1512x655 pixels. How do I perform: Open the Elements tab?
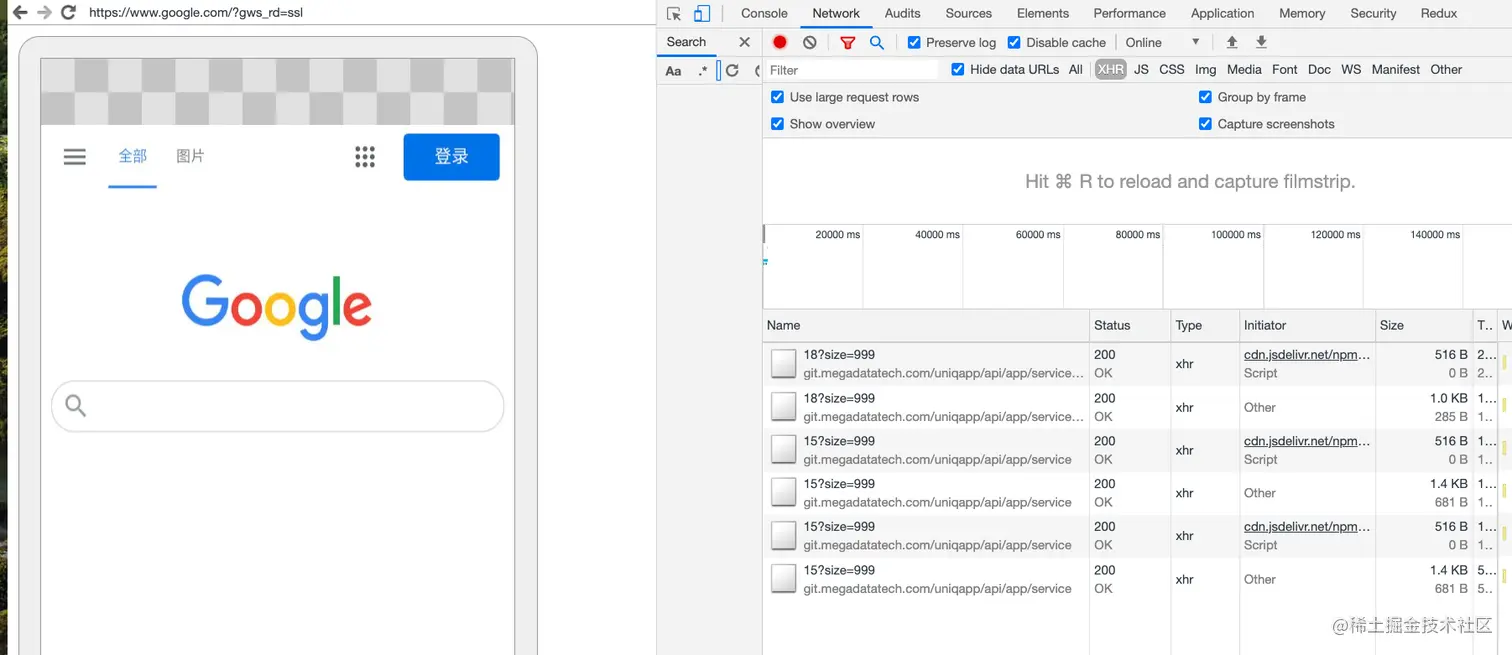[x=1043, y=13]
